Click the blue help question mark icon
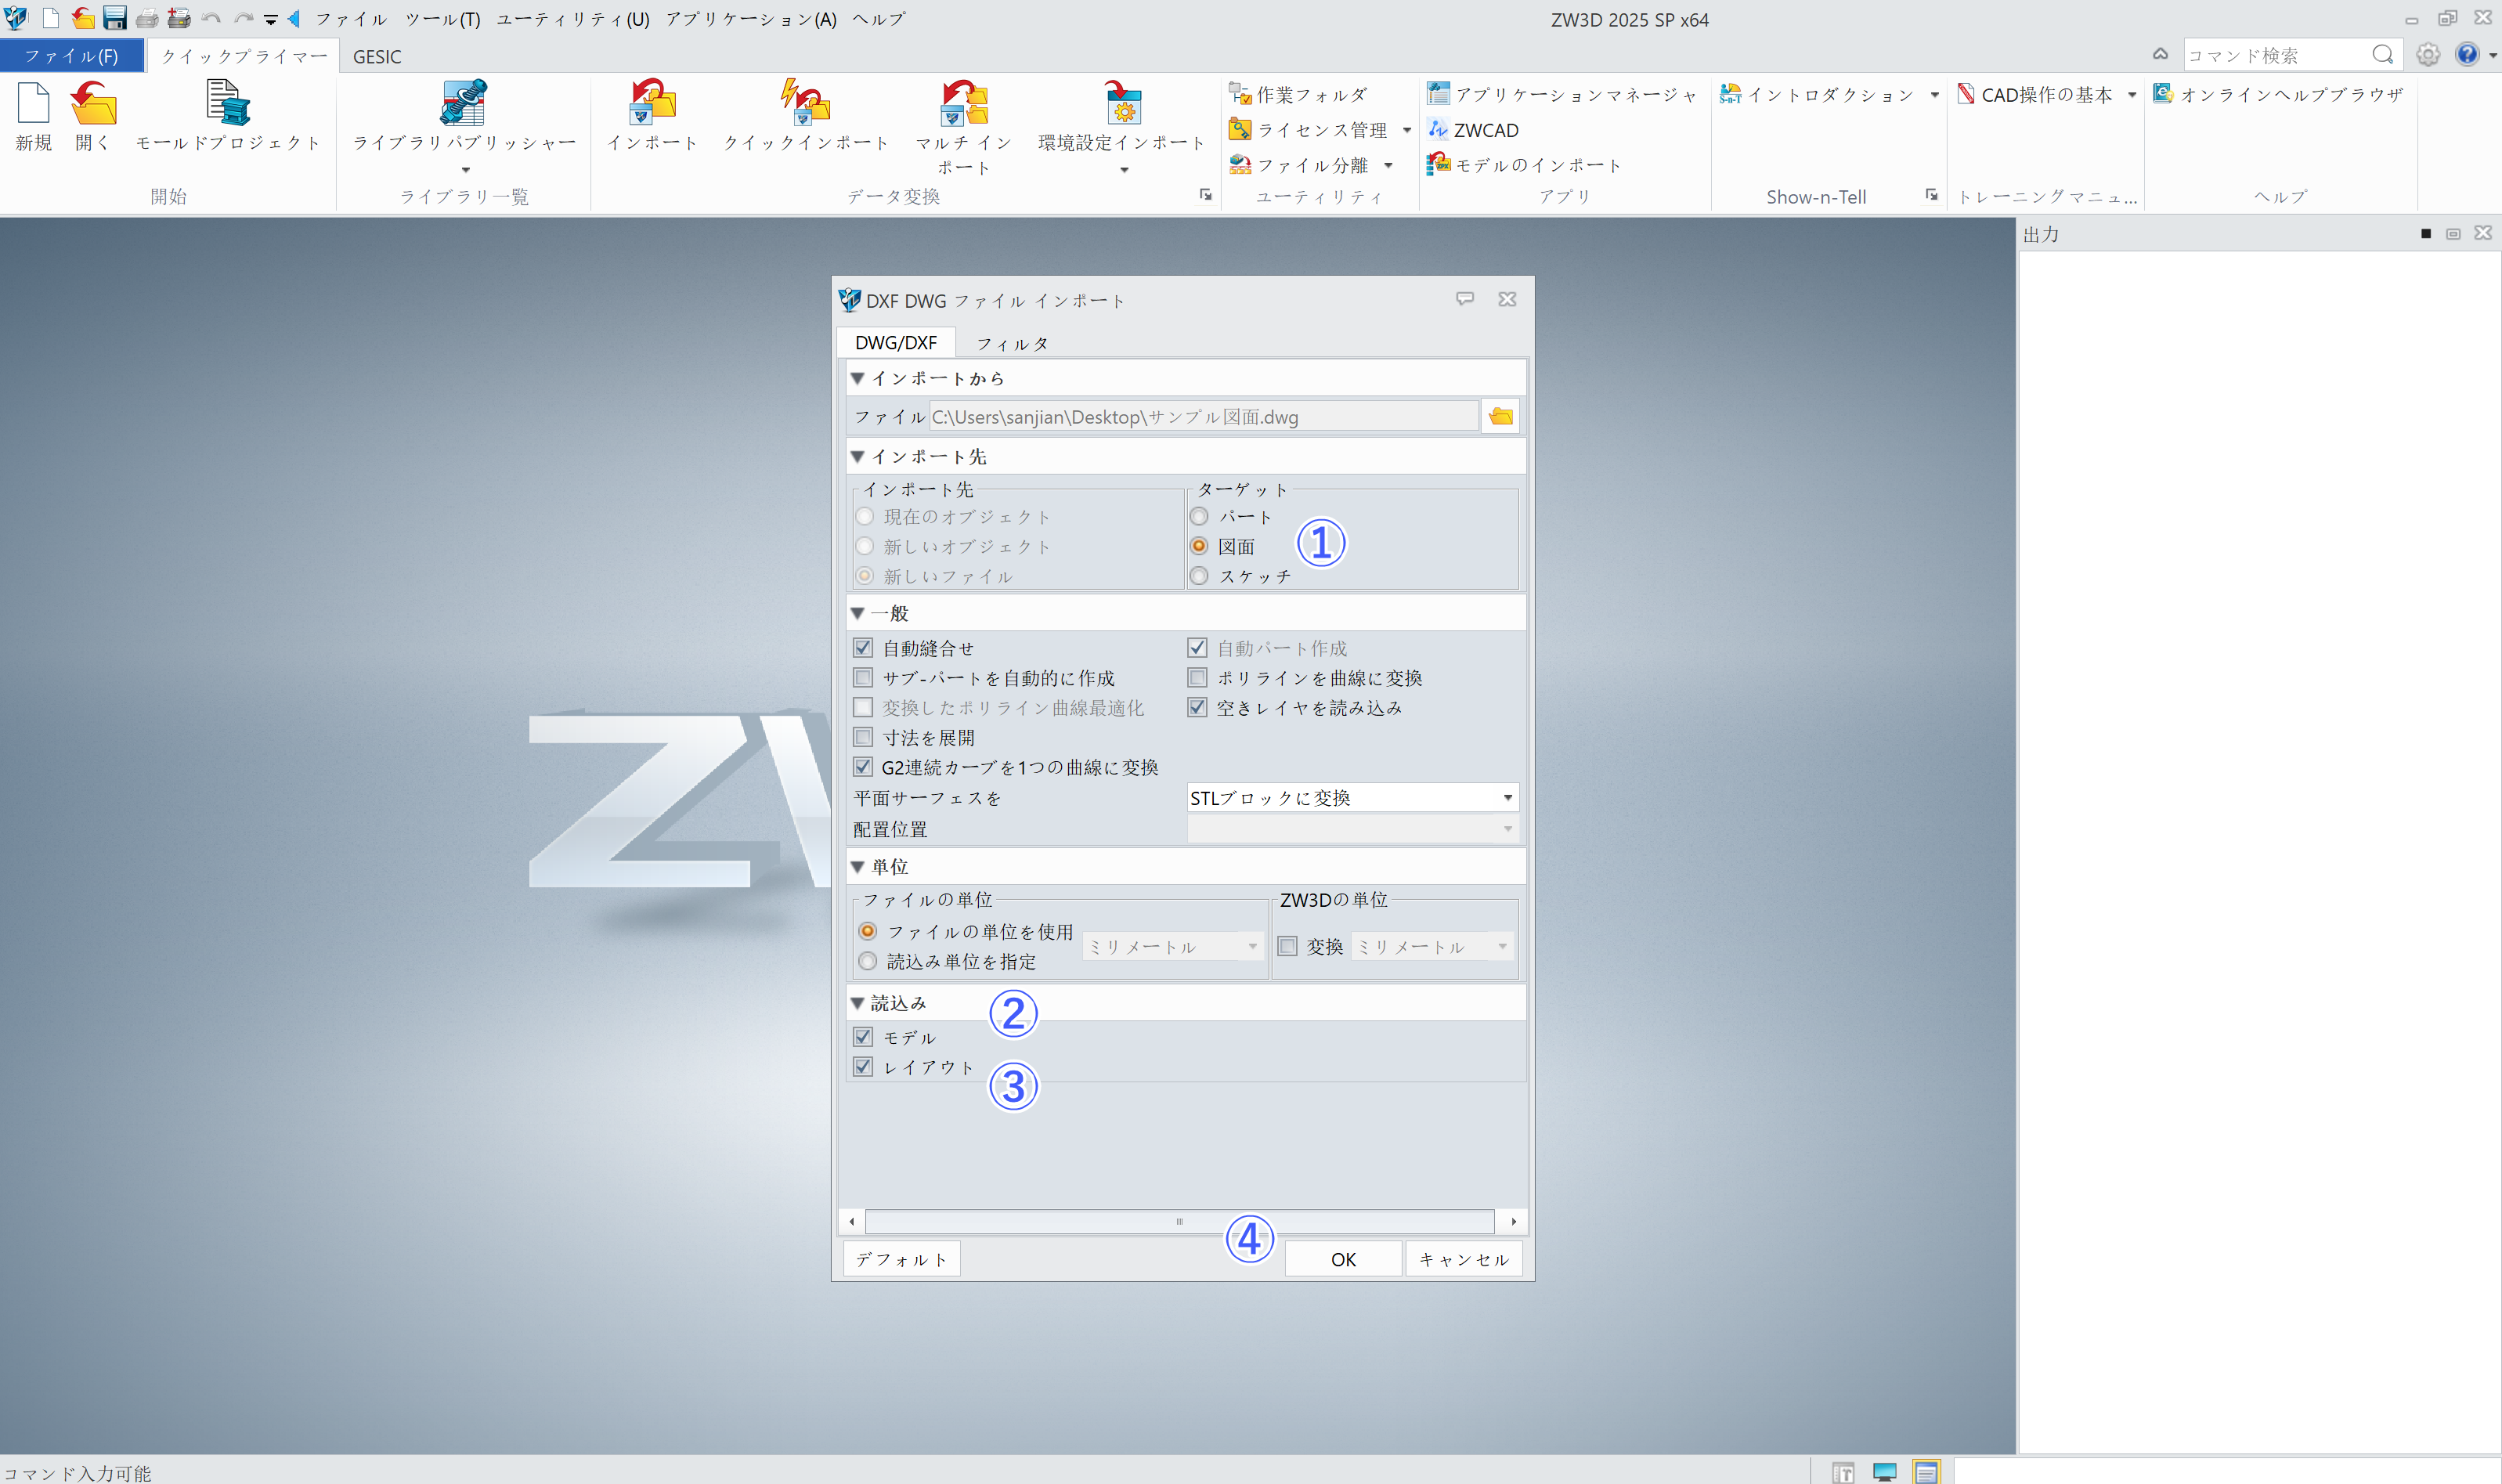The image size is (2502, 1484). (x=2467, y=55)
